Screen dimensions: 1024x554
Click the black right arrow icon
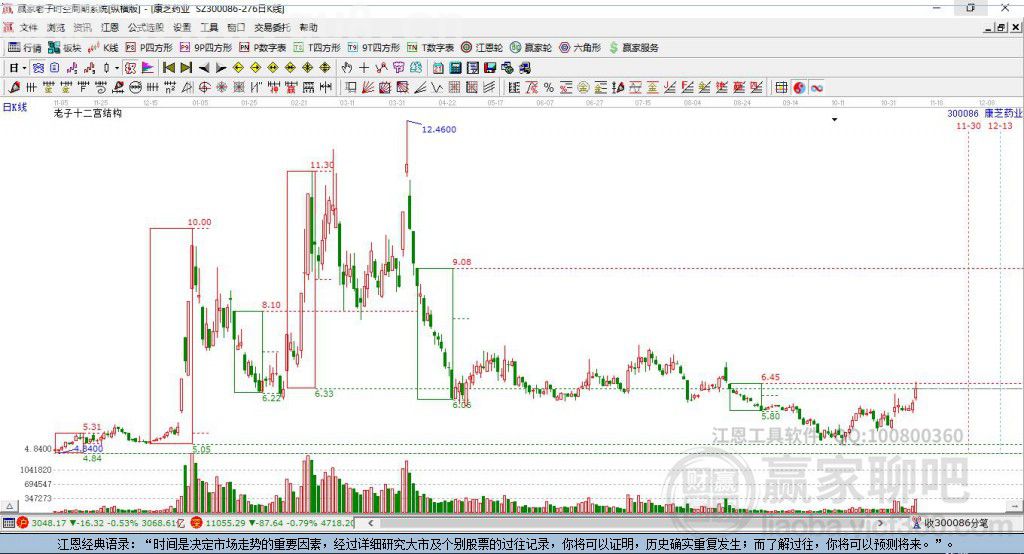221,68
